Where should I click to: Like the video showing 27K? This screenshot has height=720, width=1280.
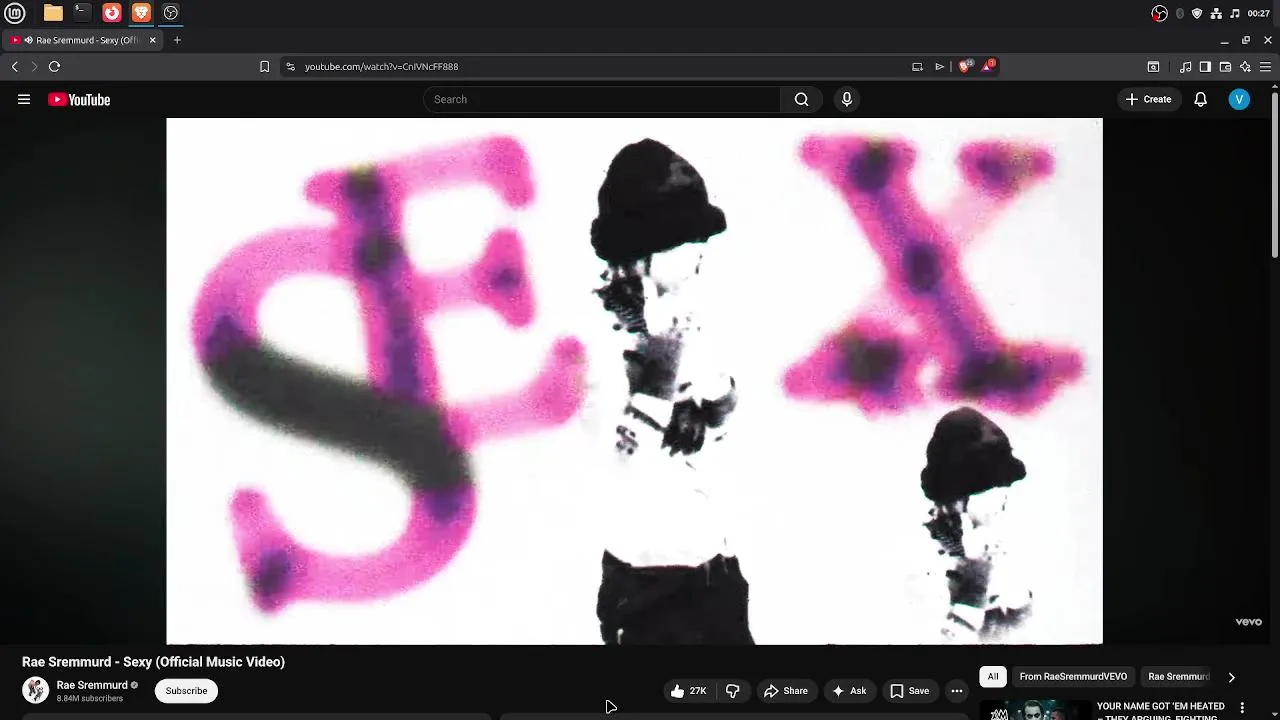pyautogui.click(x=688, y=691)
